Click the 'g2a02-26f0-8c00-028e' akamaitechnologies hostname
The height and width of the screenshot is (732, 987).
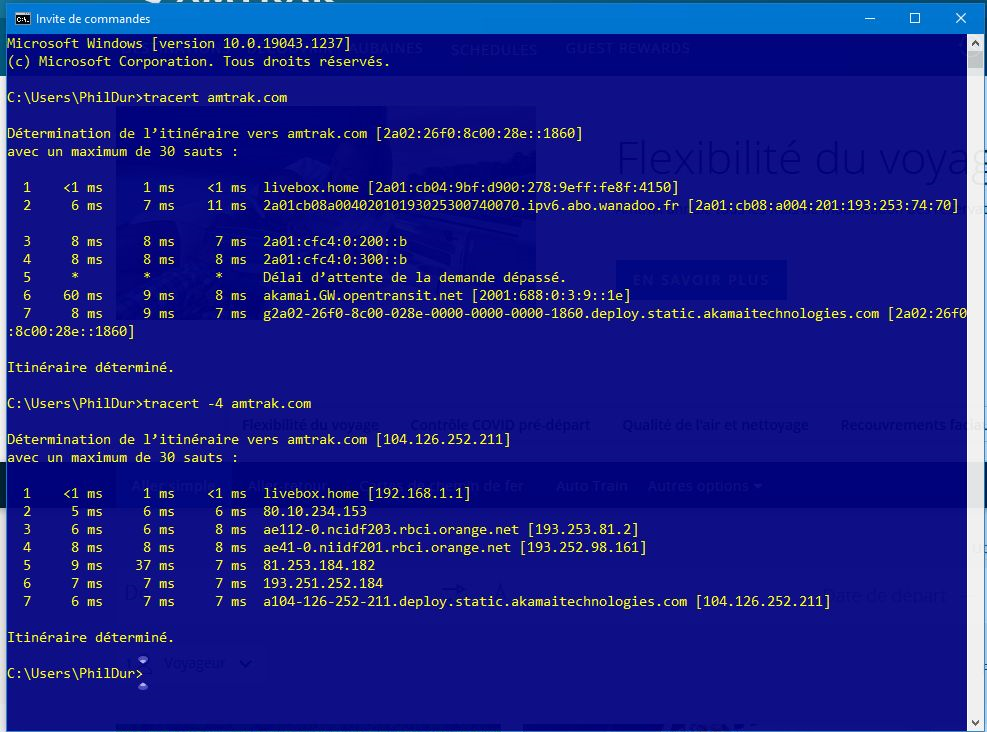coord(571,313)
